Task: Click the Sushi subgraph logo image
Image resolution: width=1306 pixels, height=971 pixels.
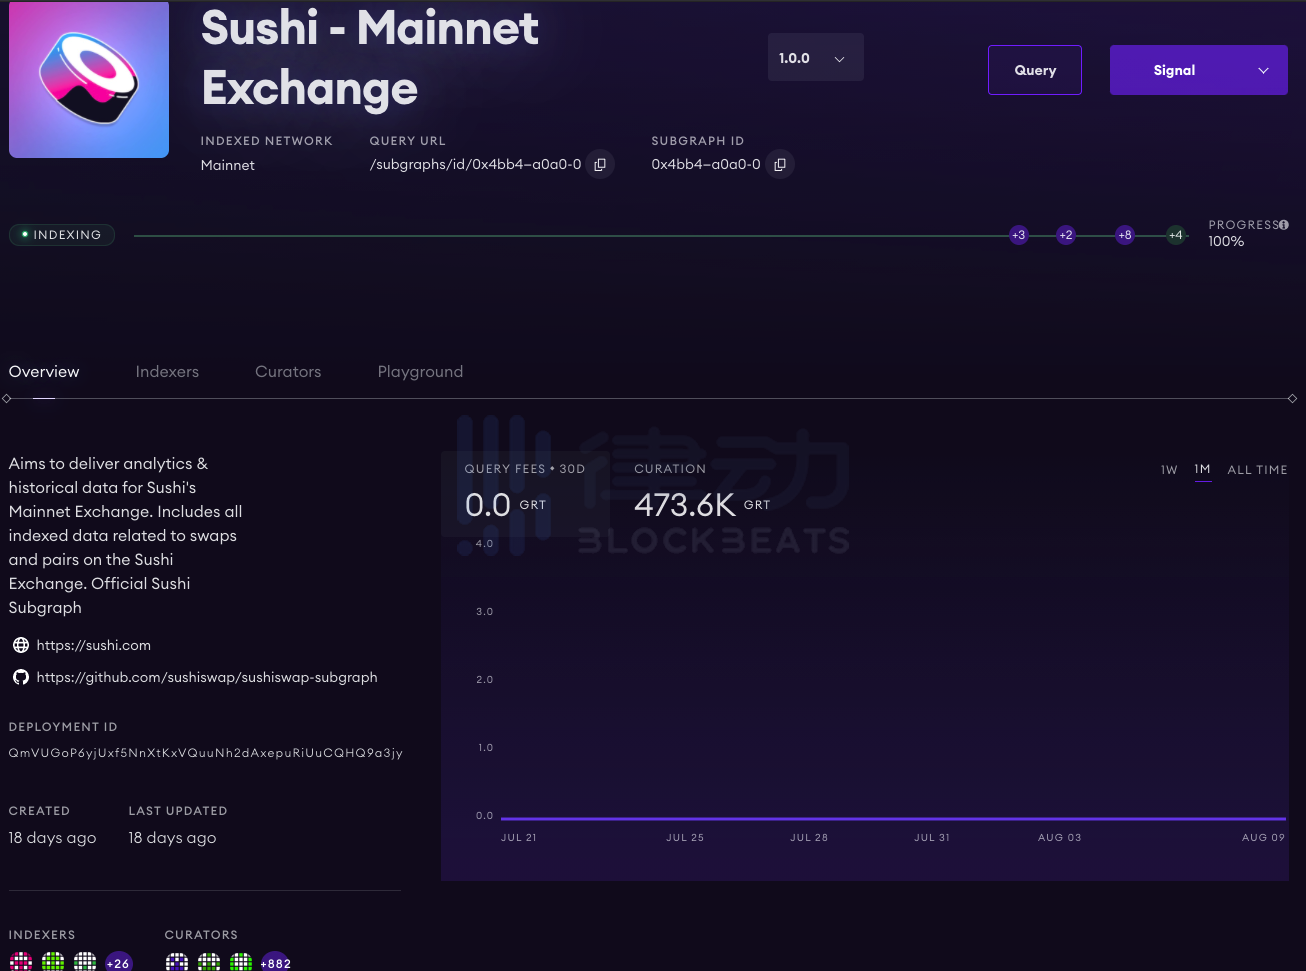Action: pos(89,80)
